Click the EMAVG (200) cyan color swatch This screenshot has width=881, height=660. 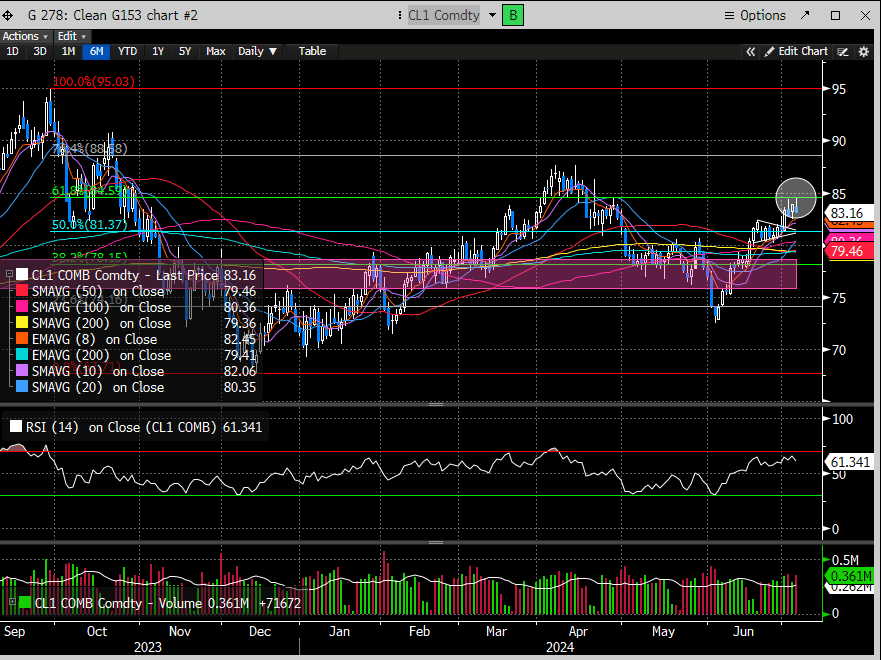22,355
